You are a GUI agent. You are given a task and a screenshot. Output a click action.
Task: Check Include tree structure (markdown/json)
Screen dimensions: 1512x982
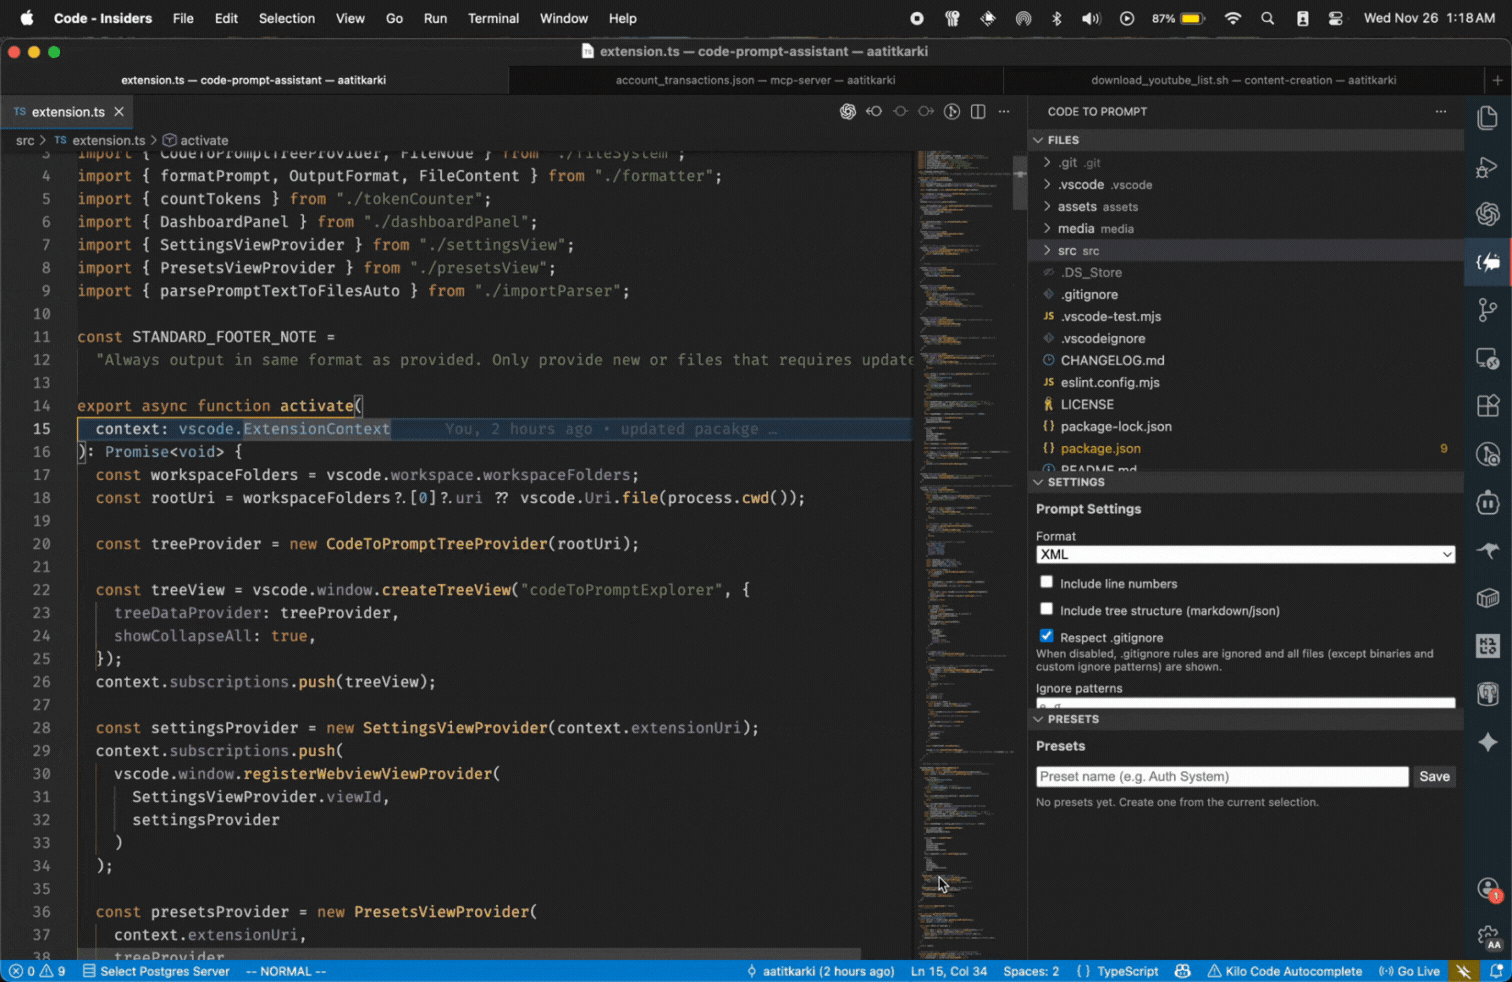click(x=1046, y=608)
